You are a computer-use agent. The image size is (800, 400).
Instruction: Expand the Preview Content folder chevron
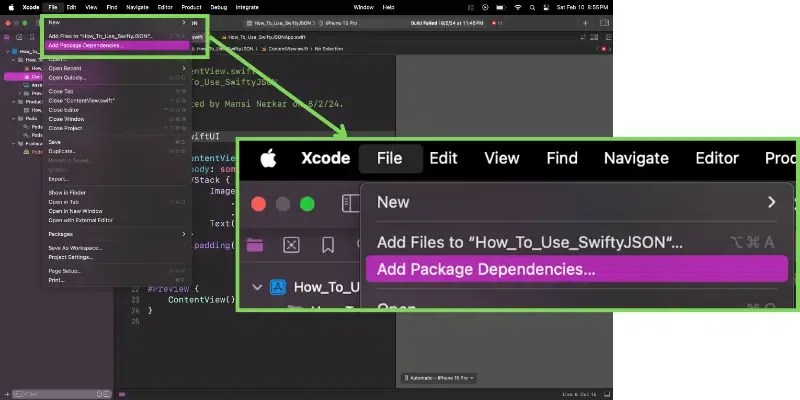pyautogui.click(x=19, y=93)
